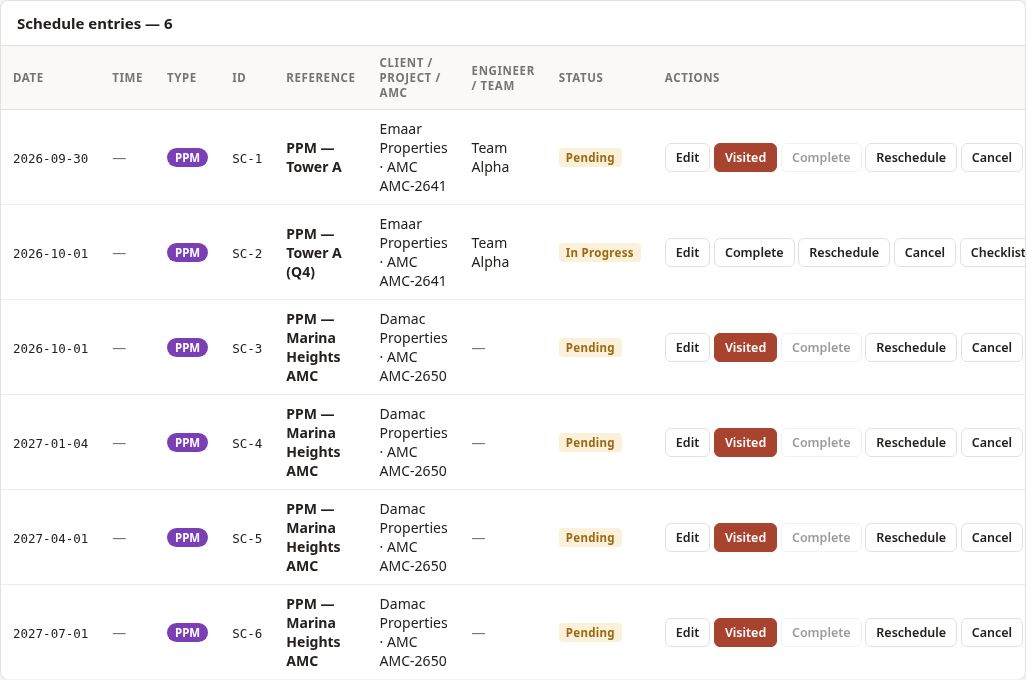Click the disabled Complete button in SC-6 row
Screen dimensions: 1026x680
[821, 632]
